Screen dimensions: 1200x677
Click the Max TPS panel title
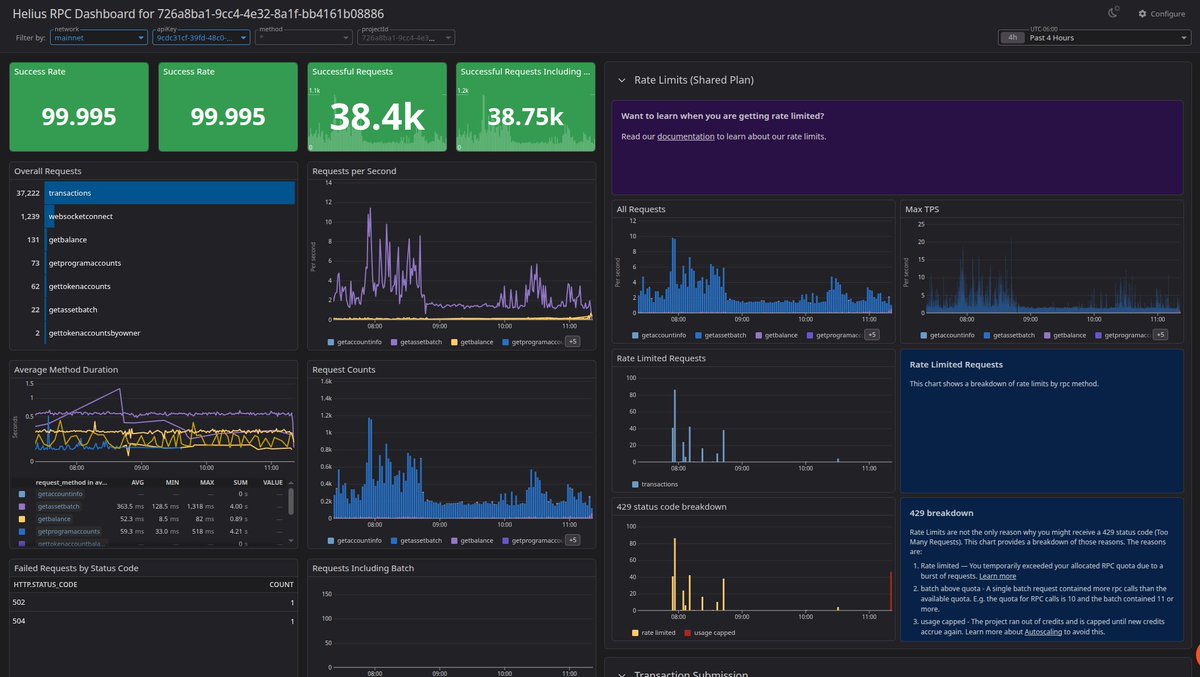coord(922,209)
